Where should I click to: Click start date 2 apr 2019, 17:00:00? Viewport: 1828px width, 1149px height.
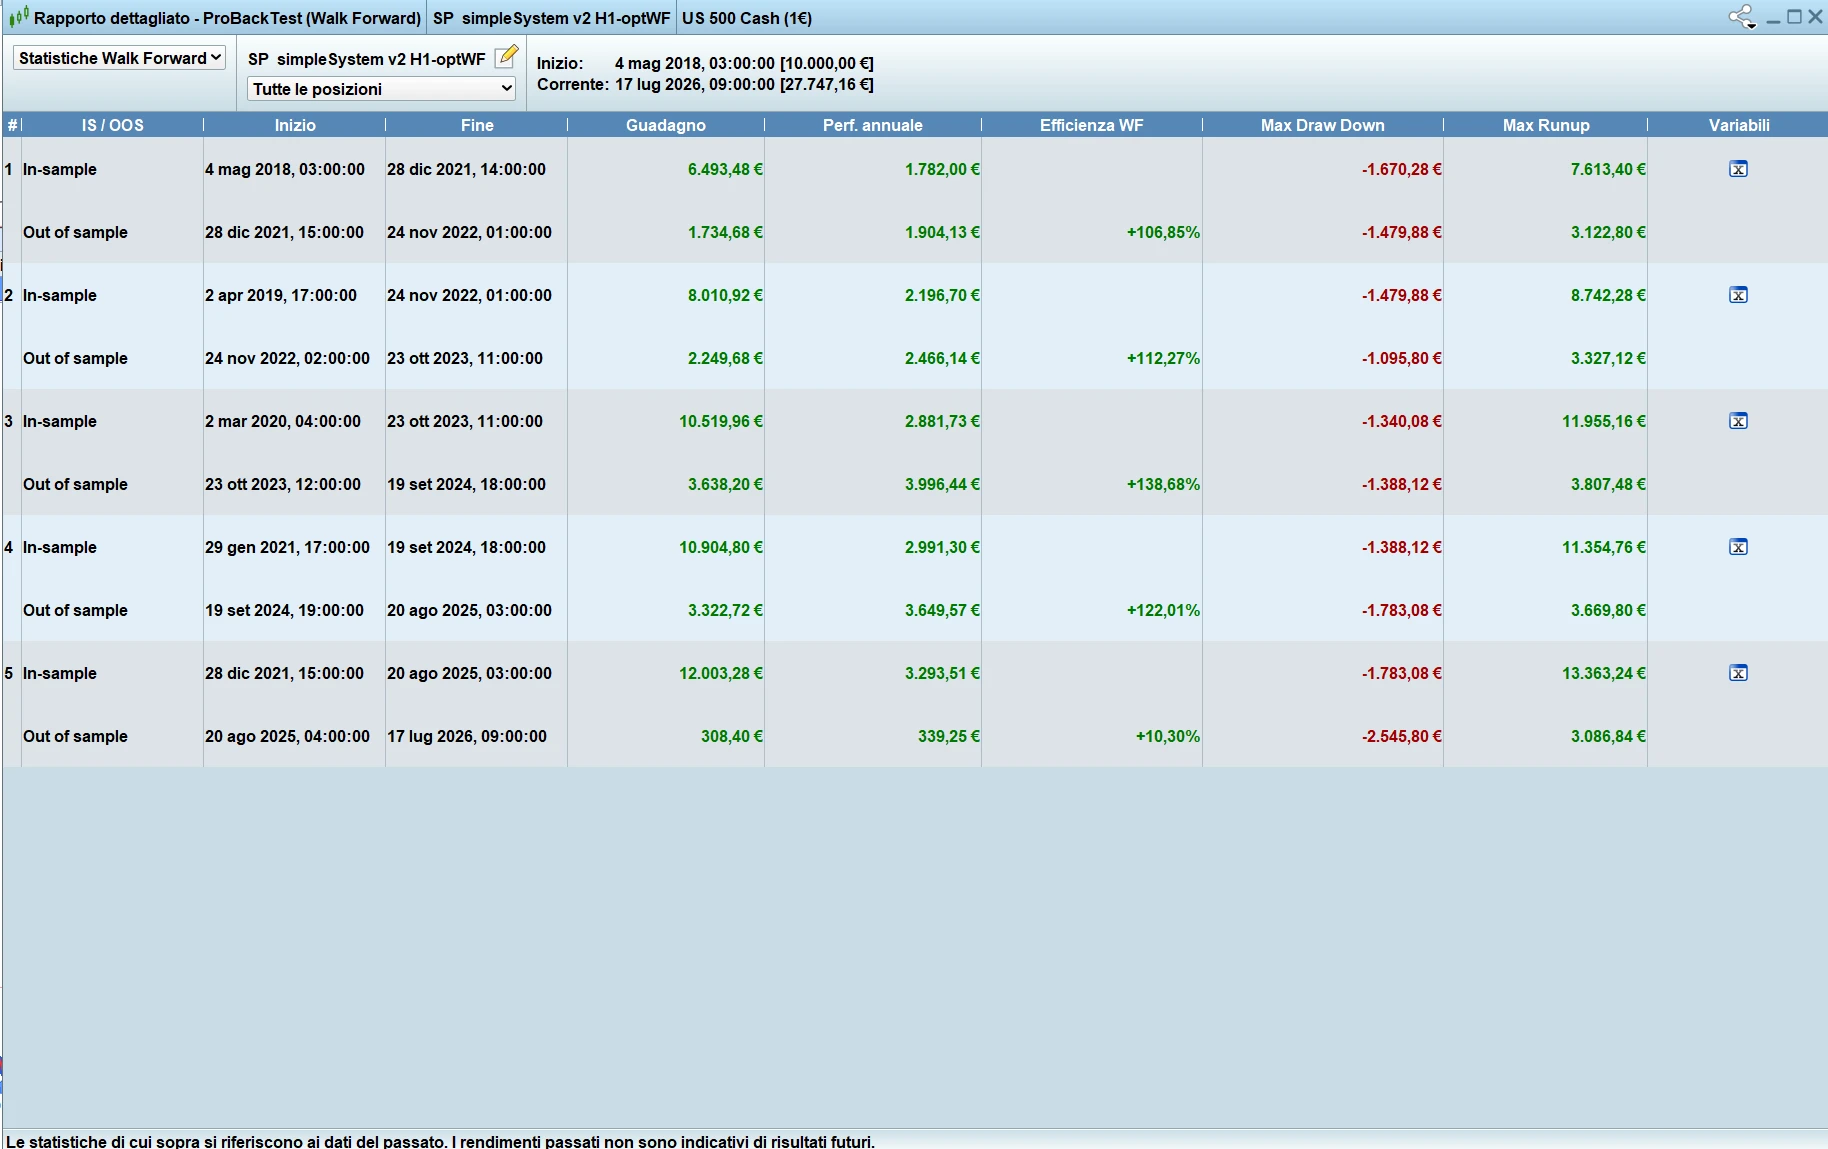(281, 295)
